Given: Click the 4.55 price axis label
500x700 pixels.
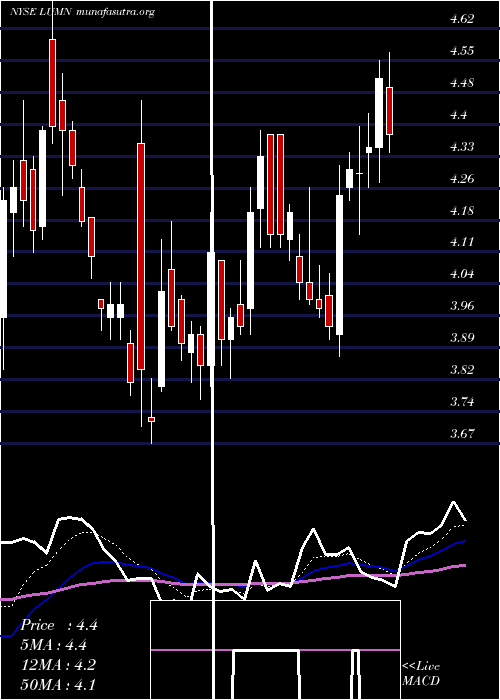Looking at the screenshot, I should pos(461,51).
